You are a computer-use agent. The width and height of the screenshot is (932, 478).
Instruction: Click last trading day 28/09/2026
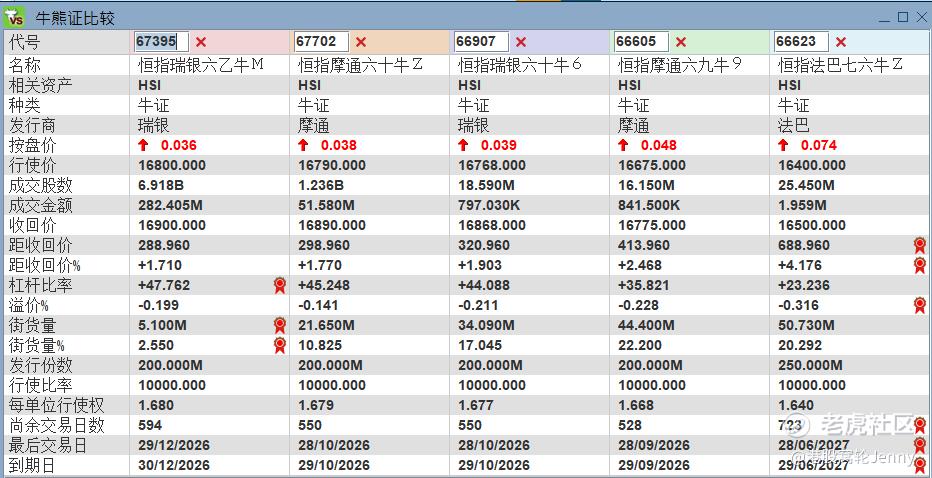[x=653, y=445]
